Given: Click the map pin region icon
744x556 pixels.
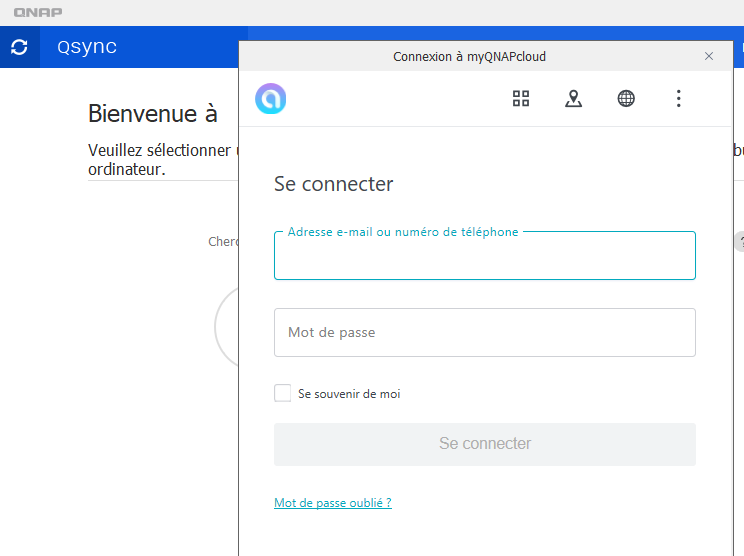Looking at the screenshot, I should point(573,98).
